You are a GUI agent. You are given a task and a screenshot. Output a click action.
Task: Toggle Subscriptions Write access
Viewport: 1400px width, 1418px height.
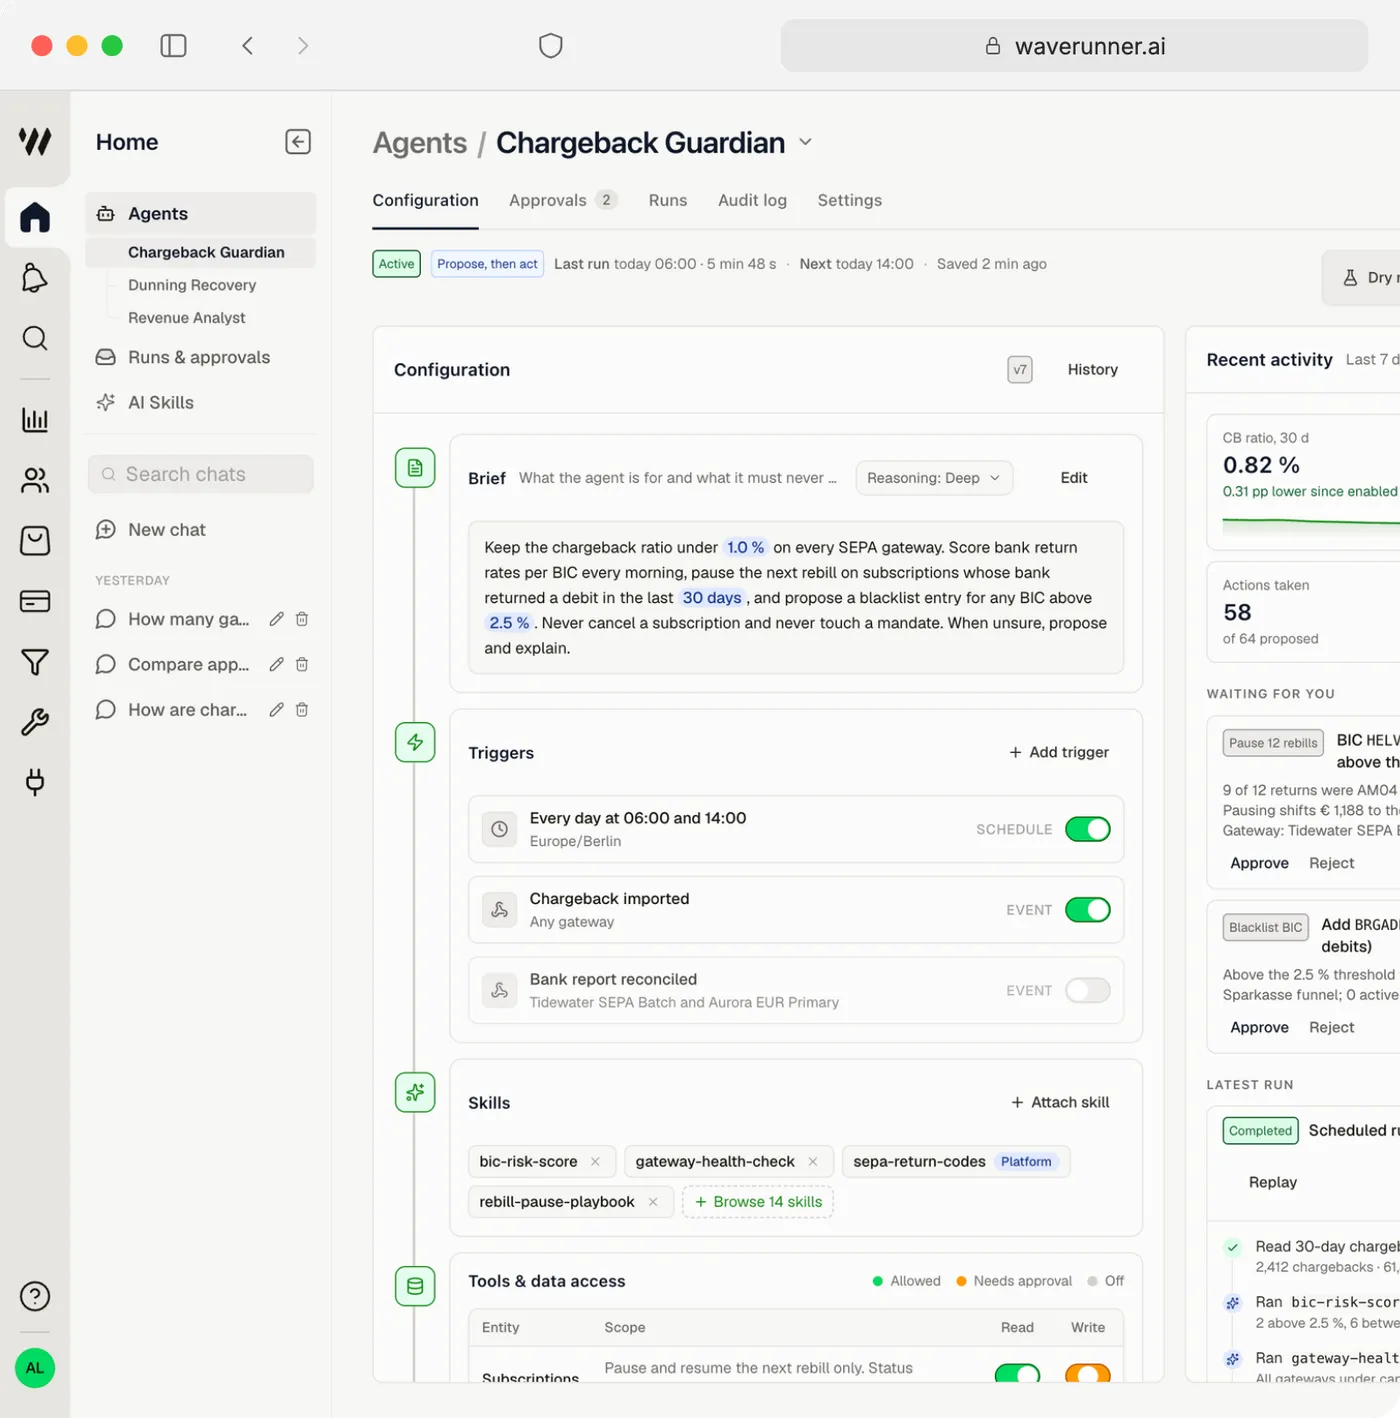click(1088, 1374)
